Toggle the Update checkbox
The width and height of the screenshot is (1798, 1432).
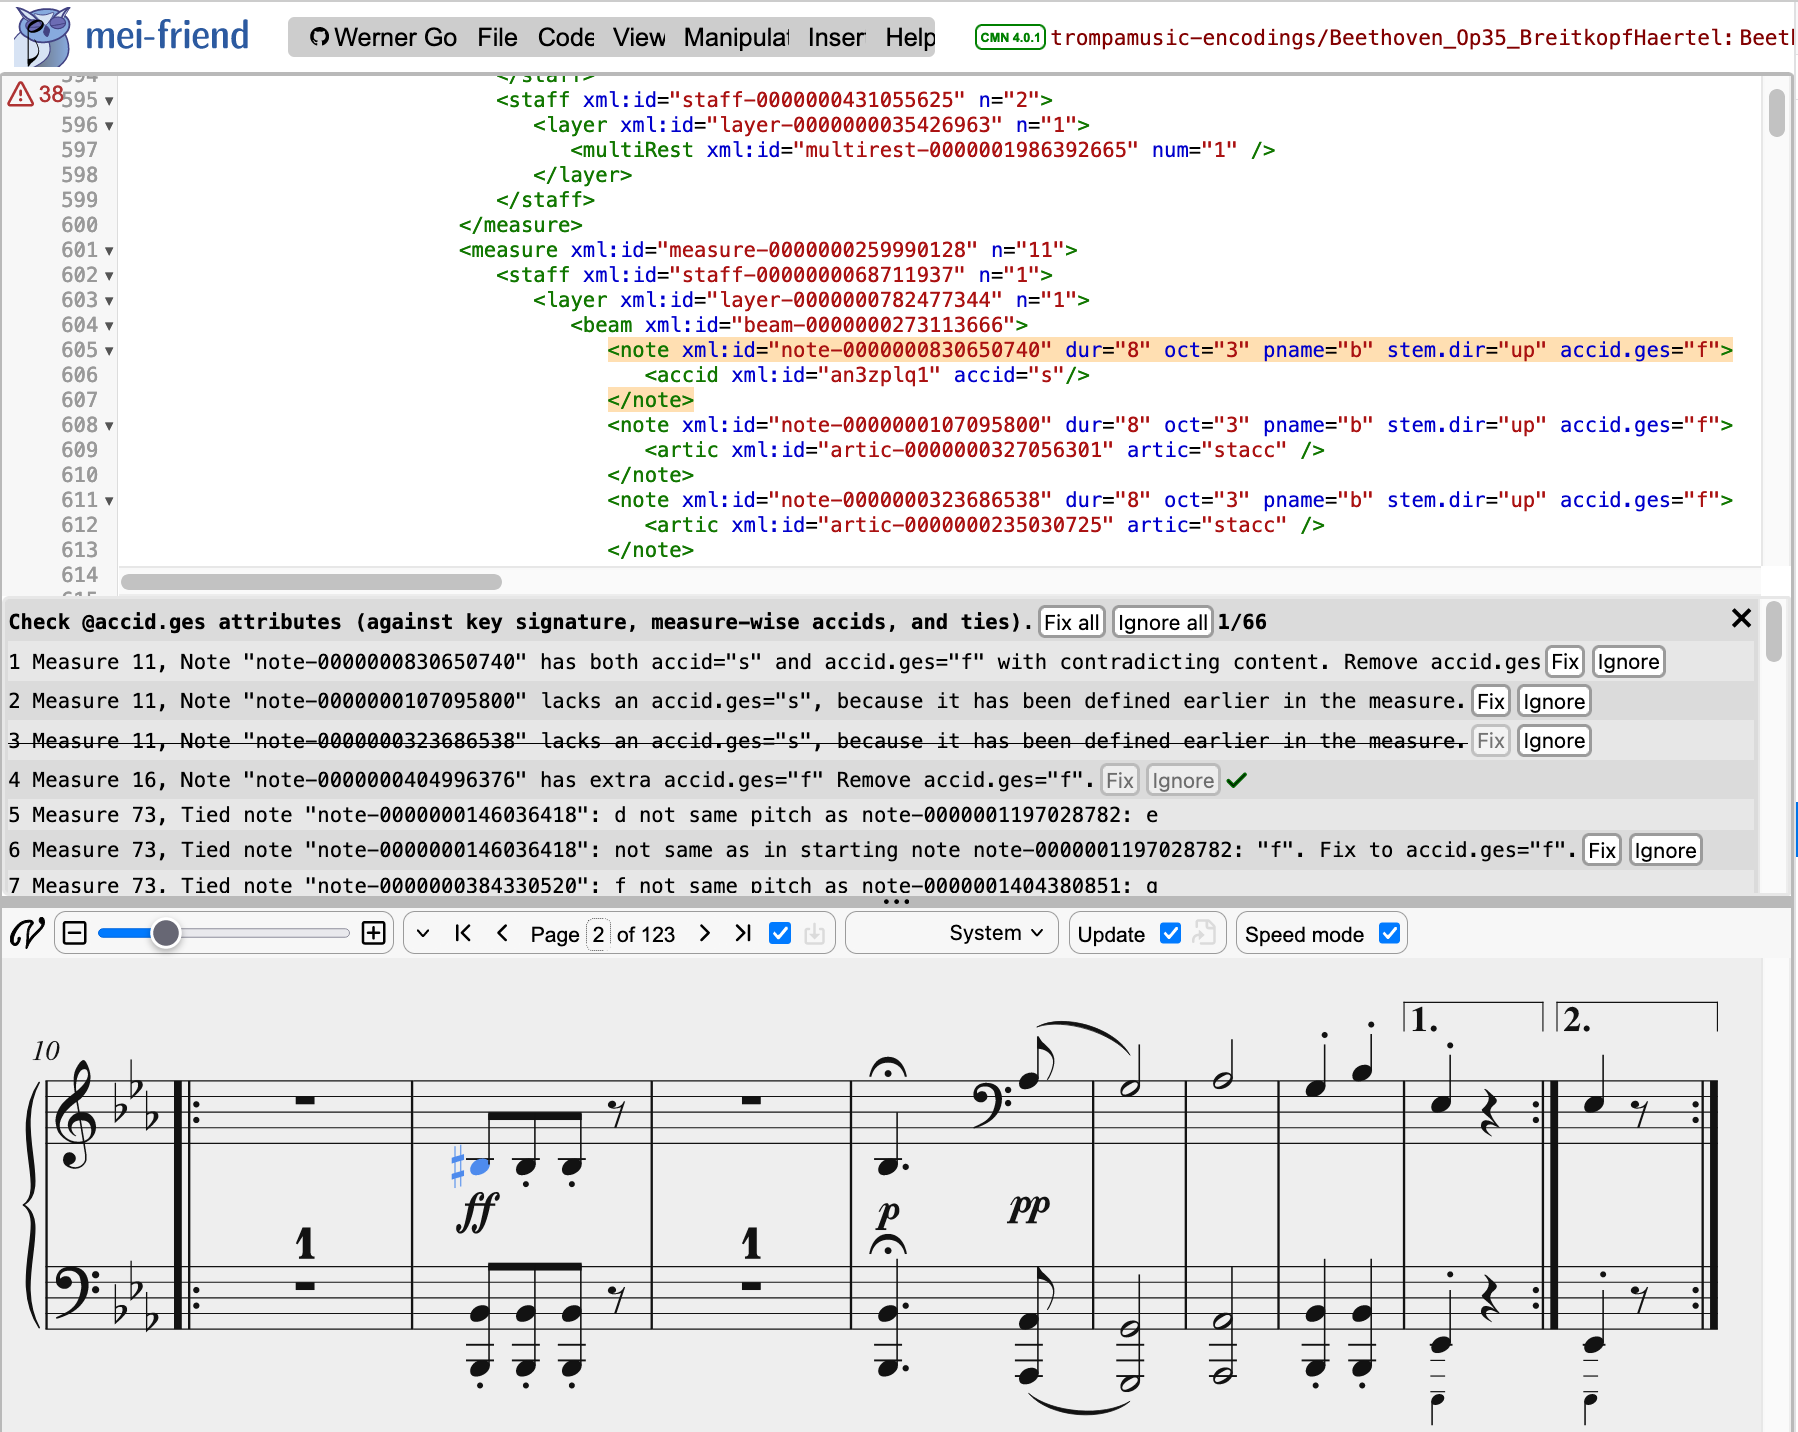pyautogui.click(x=1170, y=933)
